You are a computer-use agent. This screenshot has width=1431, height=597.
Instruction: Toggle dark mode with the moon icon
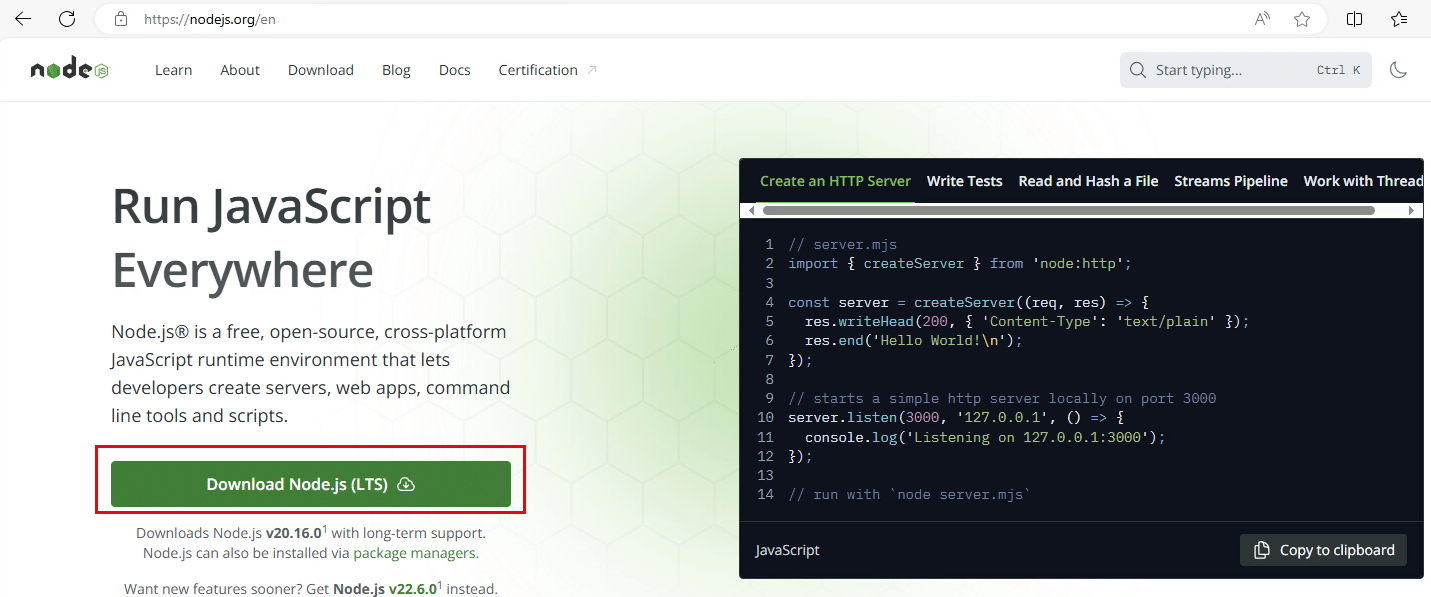pyautogui.click(x=1398, y=69)
